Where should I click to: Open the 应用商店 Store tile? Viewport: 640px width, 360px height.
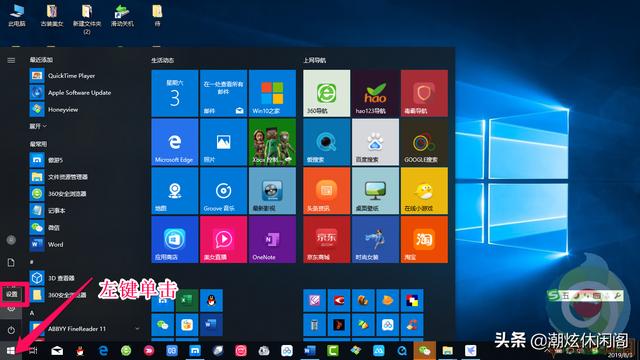[x=175, y=240]
